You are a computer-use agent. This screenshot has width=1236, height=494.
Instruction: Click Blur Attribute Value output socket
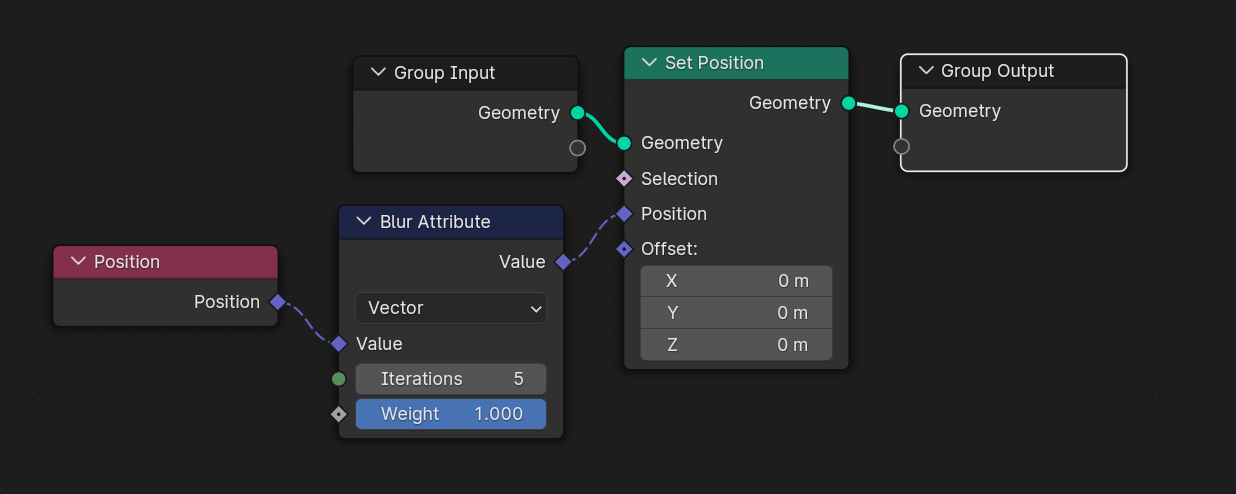[x=563, y=262]
